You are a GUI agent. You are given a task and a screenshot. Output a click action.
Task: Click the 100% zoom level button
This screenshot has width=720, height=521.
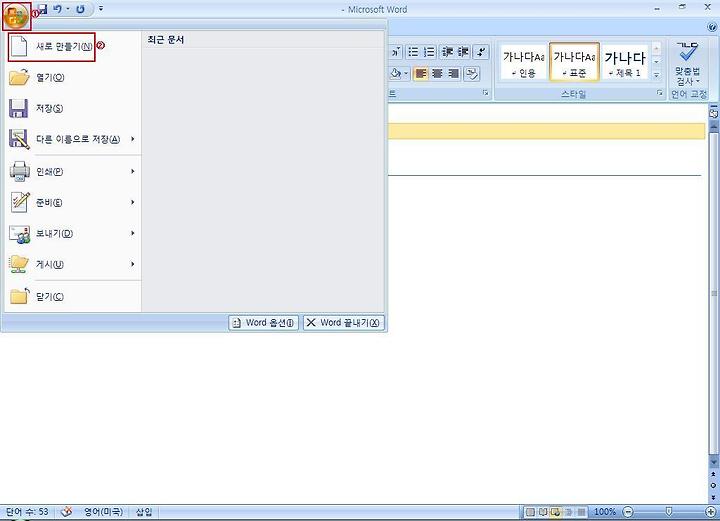(605, 512)
